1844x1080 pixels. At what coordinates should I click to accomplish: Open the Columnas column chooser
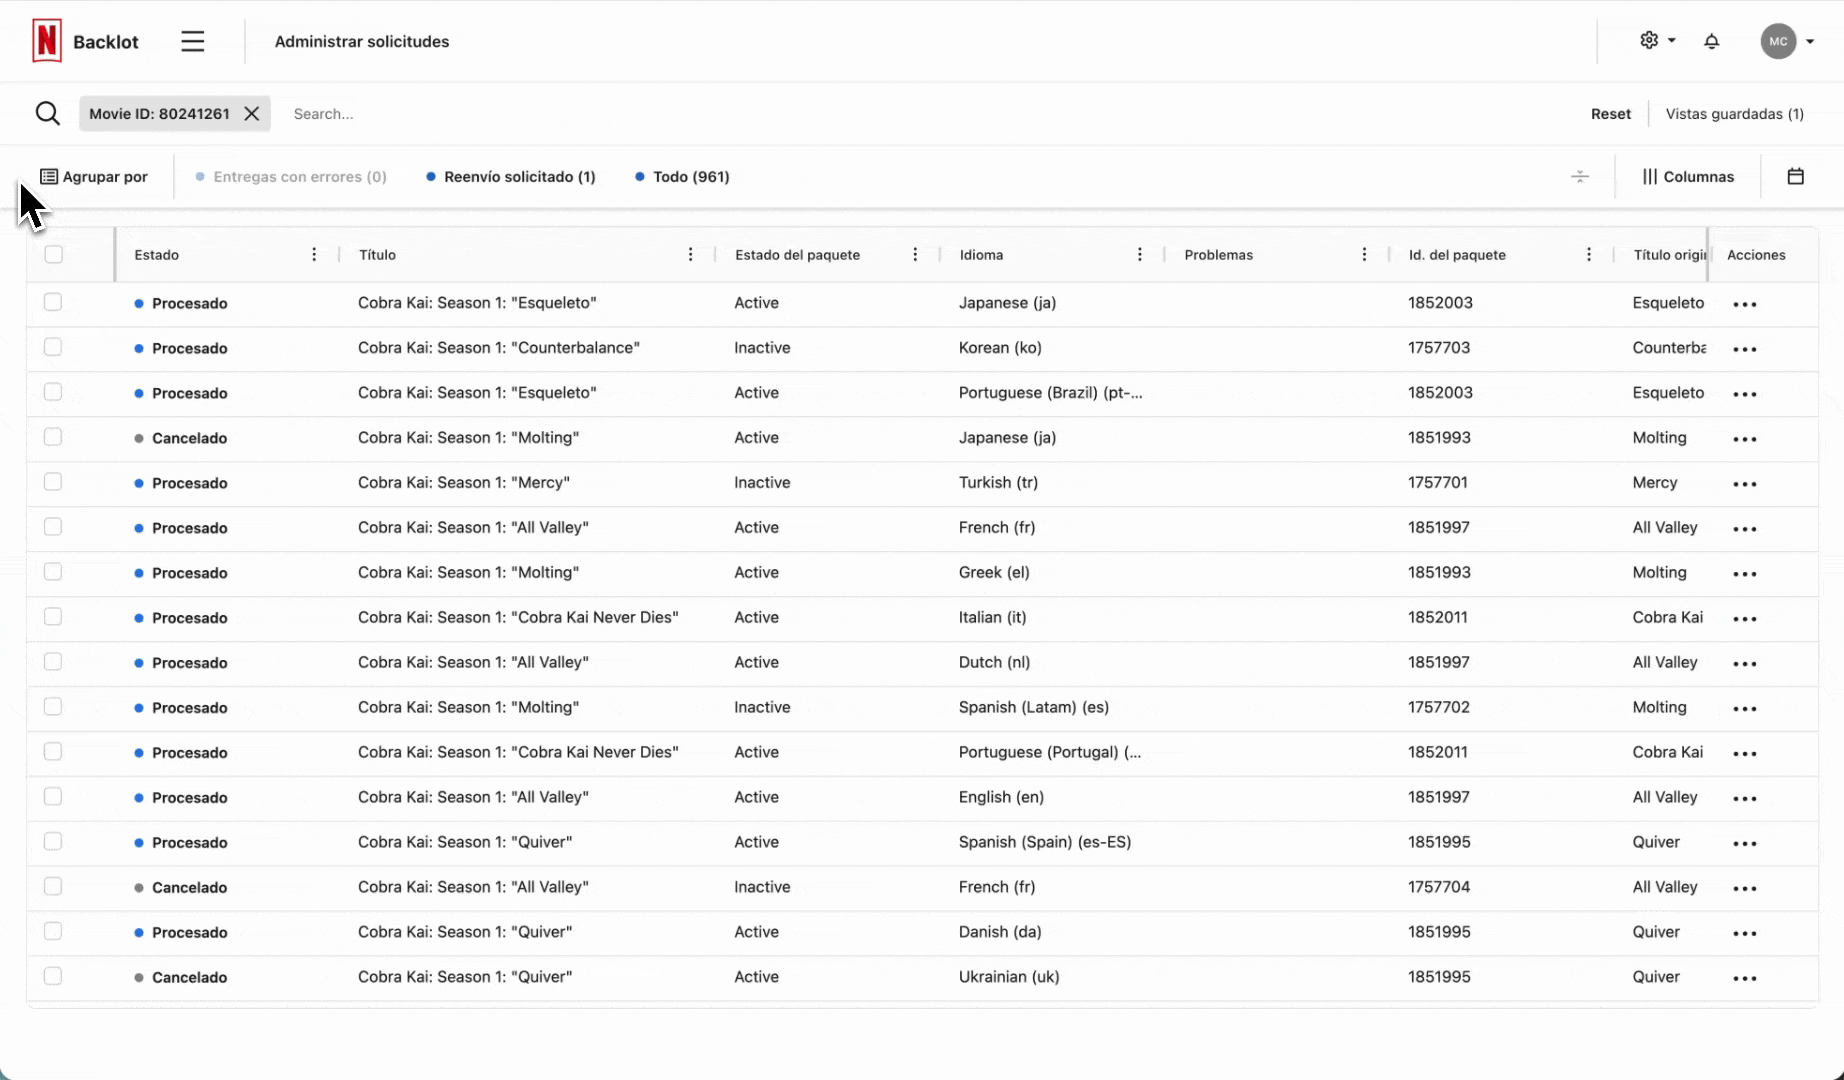tap(1688, 177)
